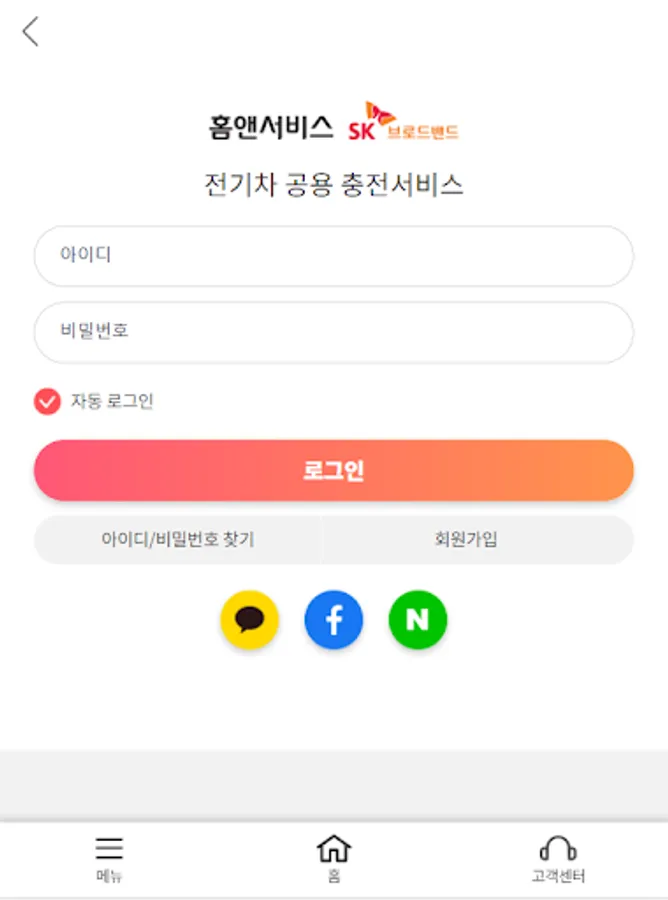The image size is (668, 900).
Task: Click the 전기차 공용 충전서비스 title
Action: 334,185
